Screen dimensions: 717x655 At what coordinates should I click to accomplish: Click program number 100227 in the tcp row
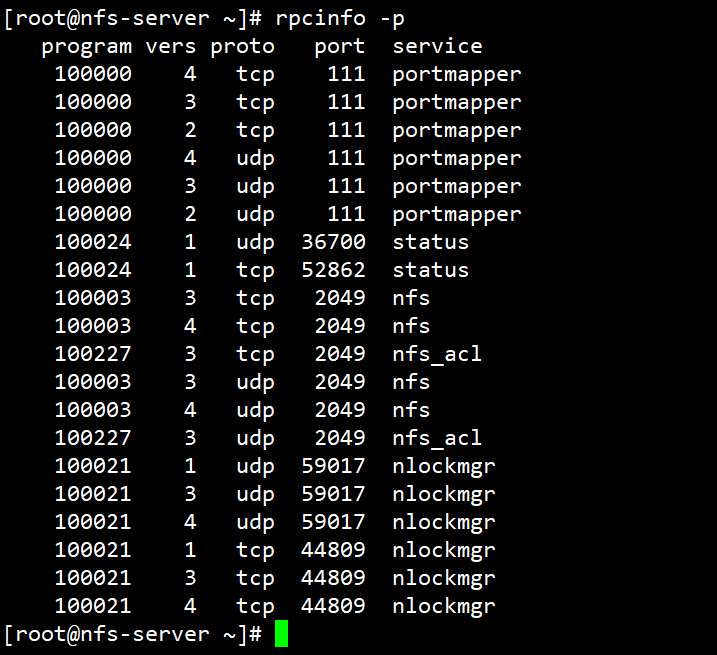[92, 354]
